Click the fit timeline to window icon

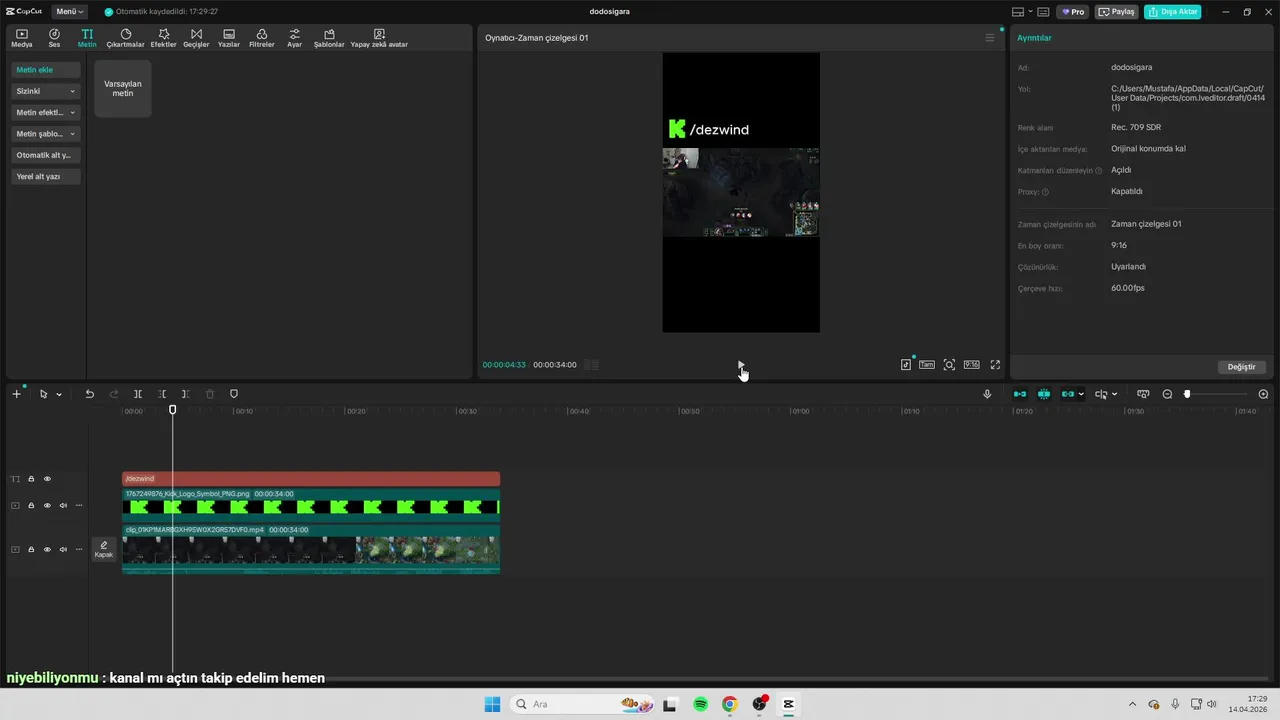tap(1143, 394)
